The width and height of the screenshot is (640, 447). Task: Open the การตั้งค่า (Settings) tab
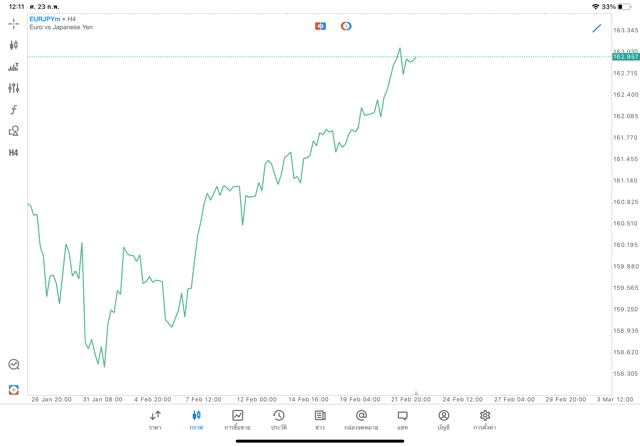(x=485, y=419)
